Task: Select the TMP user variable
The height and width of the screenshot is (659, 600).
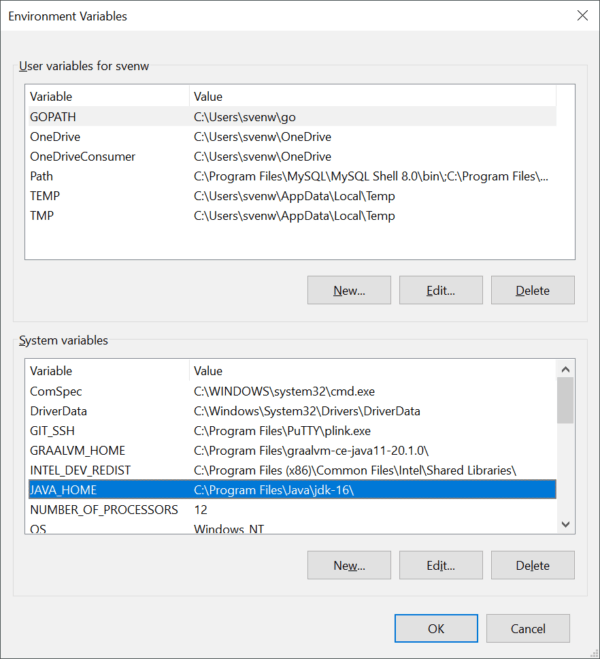Action: 292,216
